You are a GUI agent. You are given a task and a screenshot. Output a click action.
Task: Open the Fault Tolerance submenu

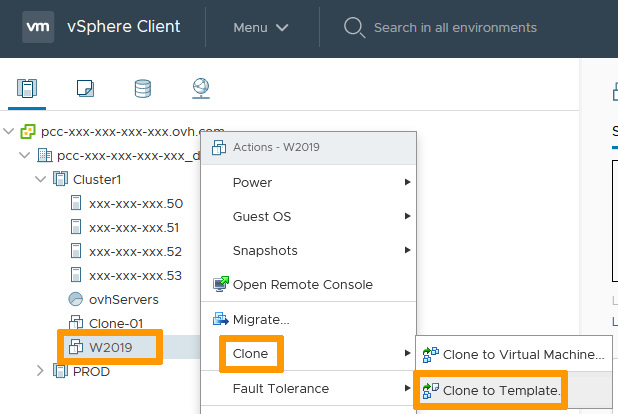(280, 388)
